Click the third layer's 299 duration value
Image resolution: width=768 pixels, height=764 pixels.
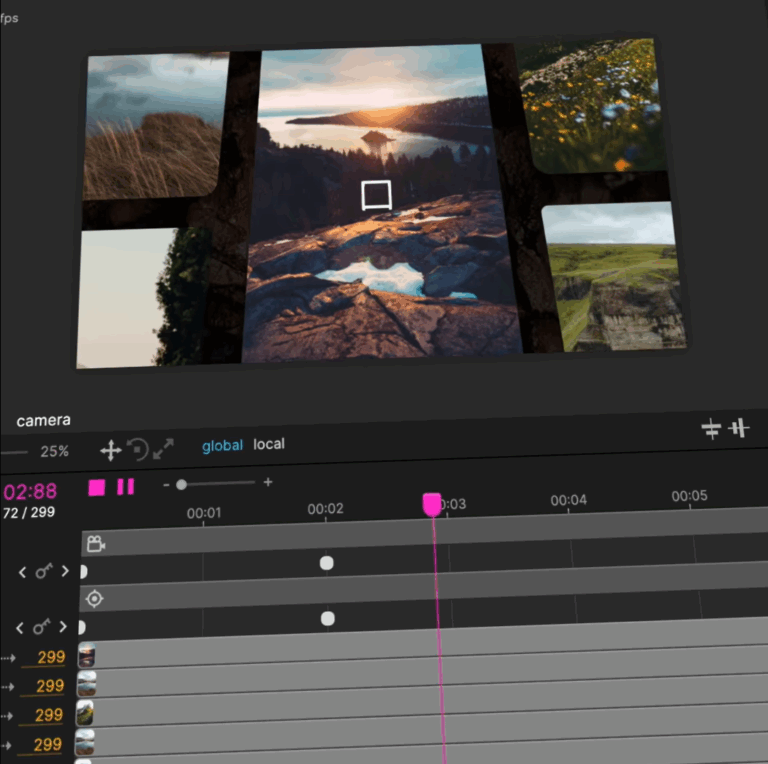click(x=48, y=716)
